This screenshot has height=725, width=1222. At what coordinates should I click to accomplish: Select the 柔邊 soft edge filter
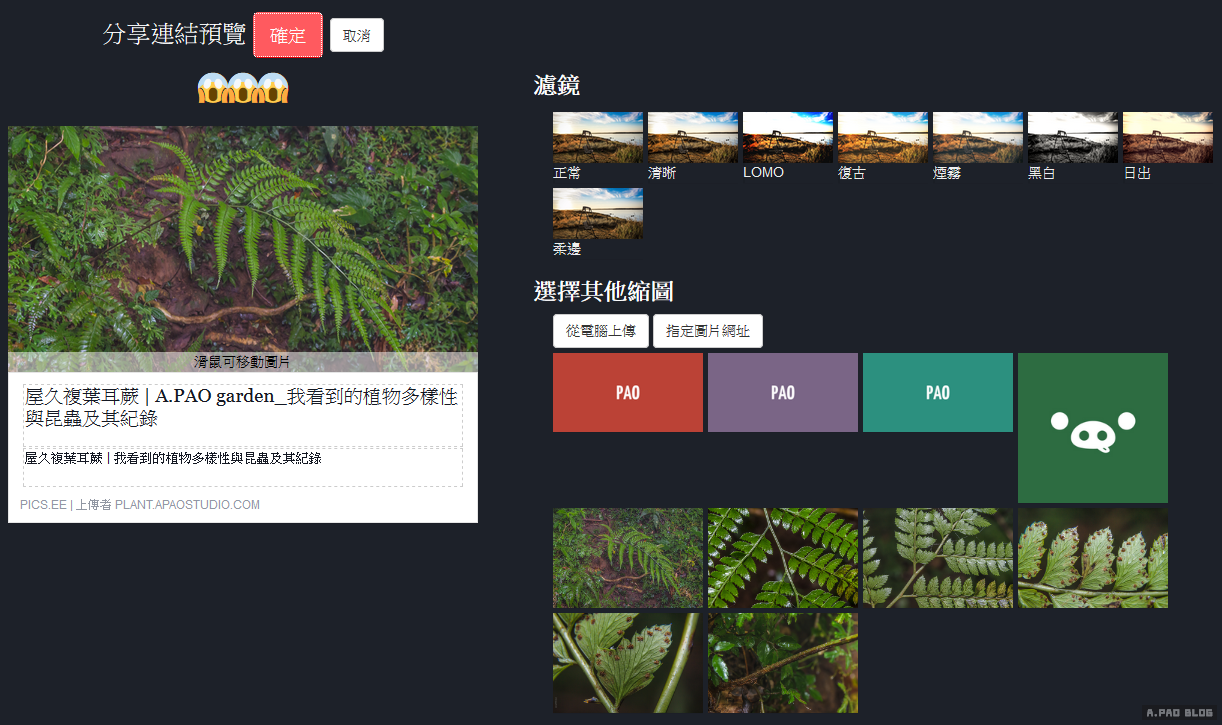click(597, 213)
